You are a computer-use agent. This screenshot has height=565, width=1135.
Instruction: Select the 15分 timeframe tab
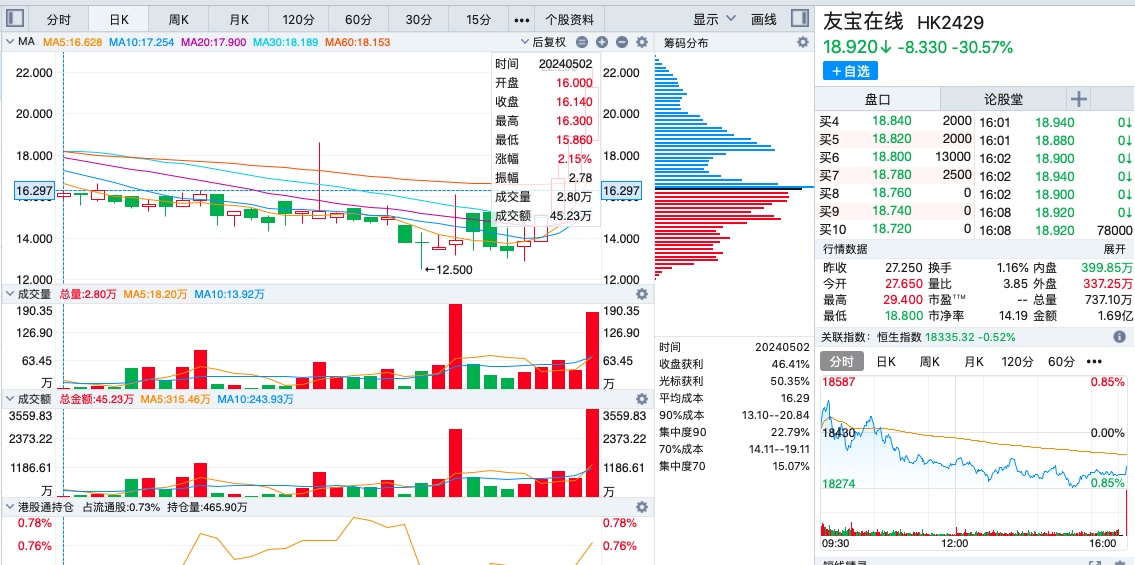pyautogui.click(x=478, y=20)
